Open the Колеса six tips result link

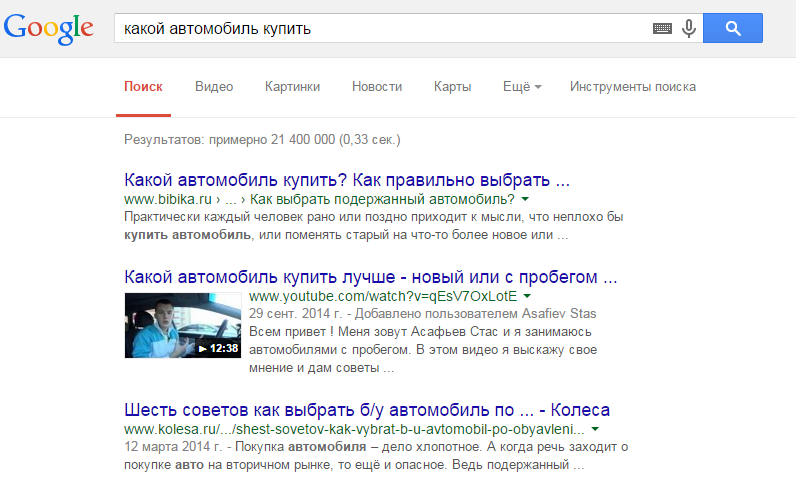coord(367,410)
